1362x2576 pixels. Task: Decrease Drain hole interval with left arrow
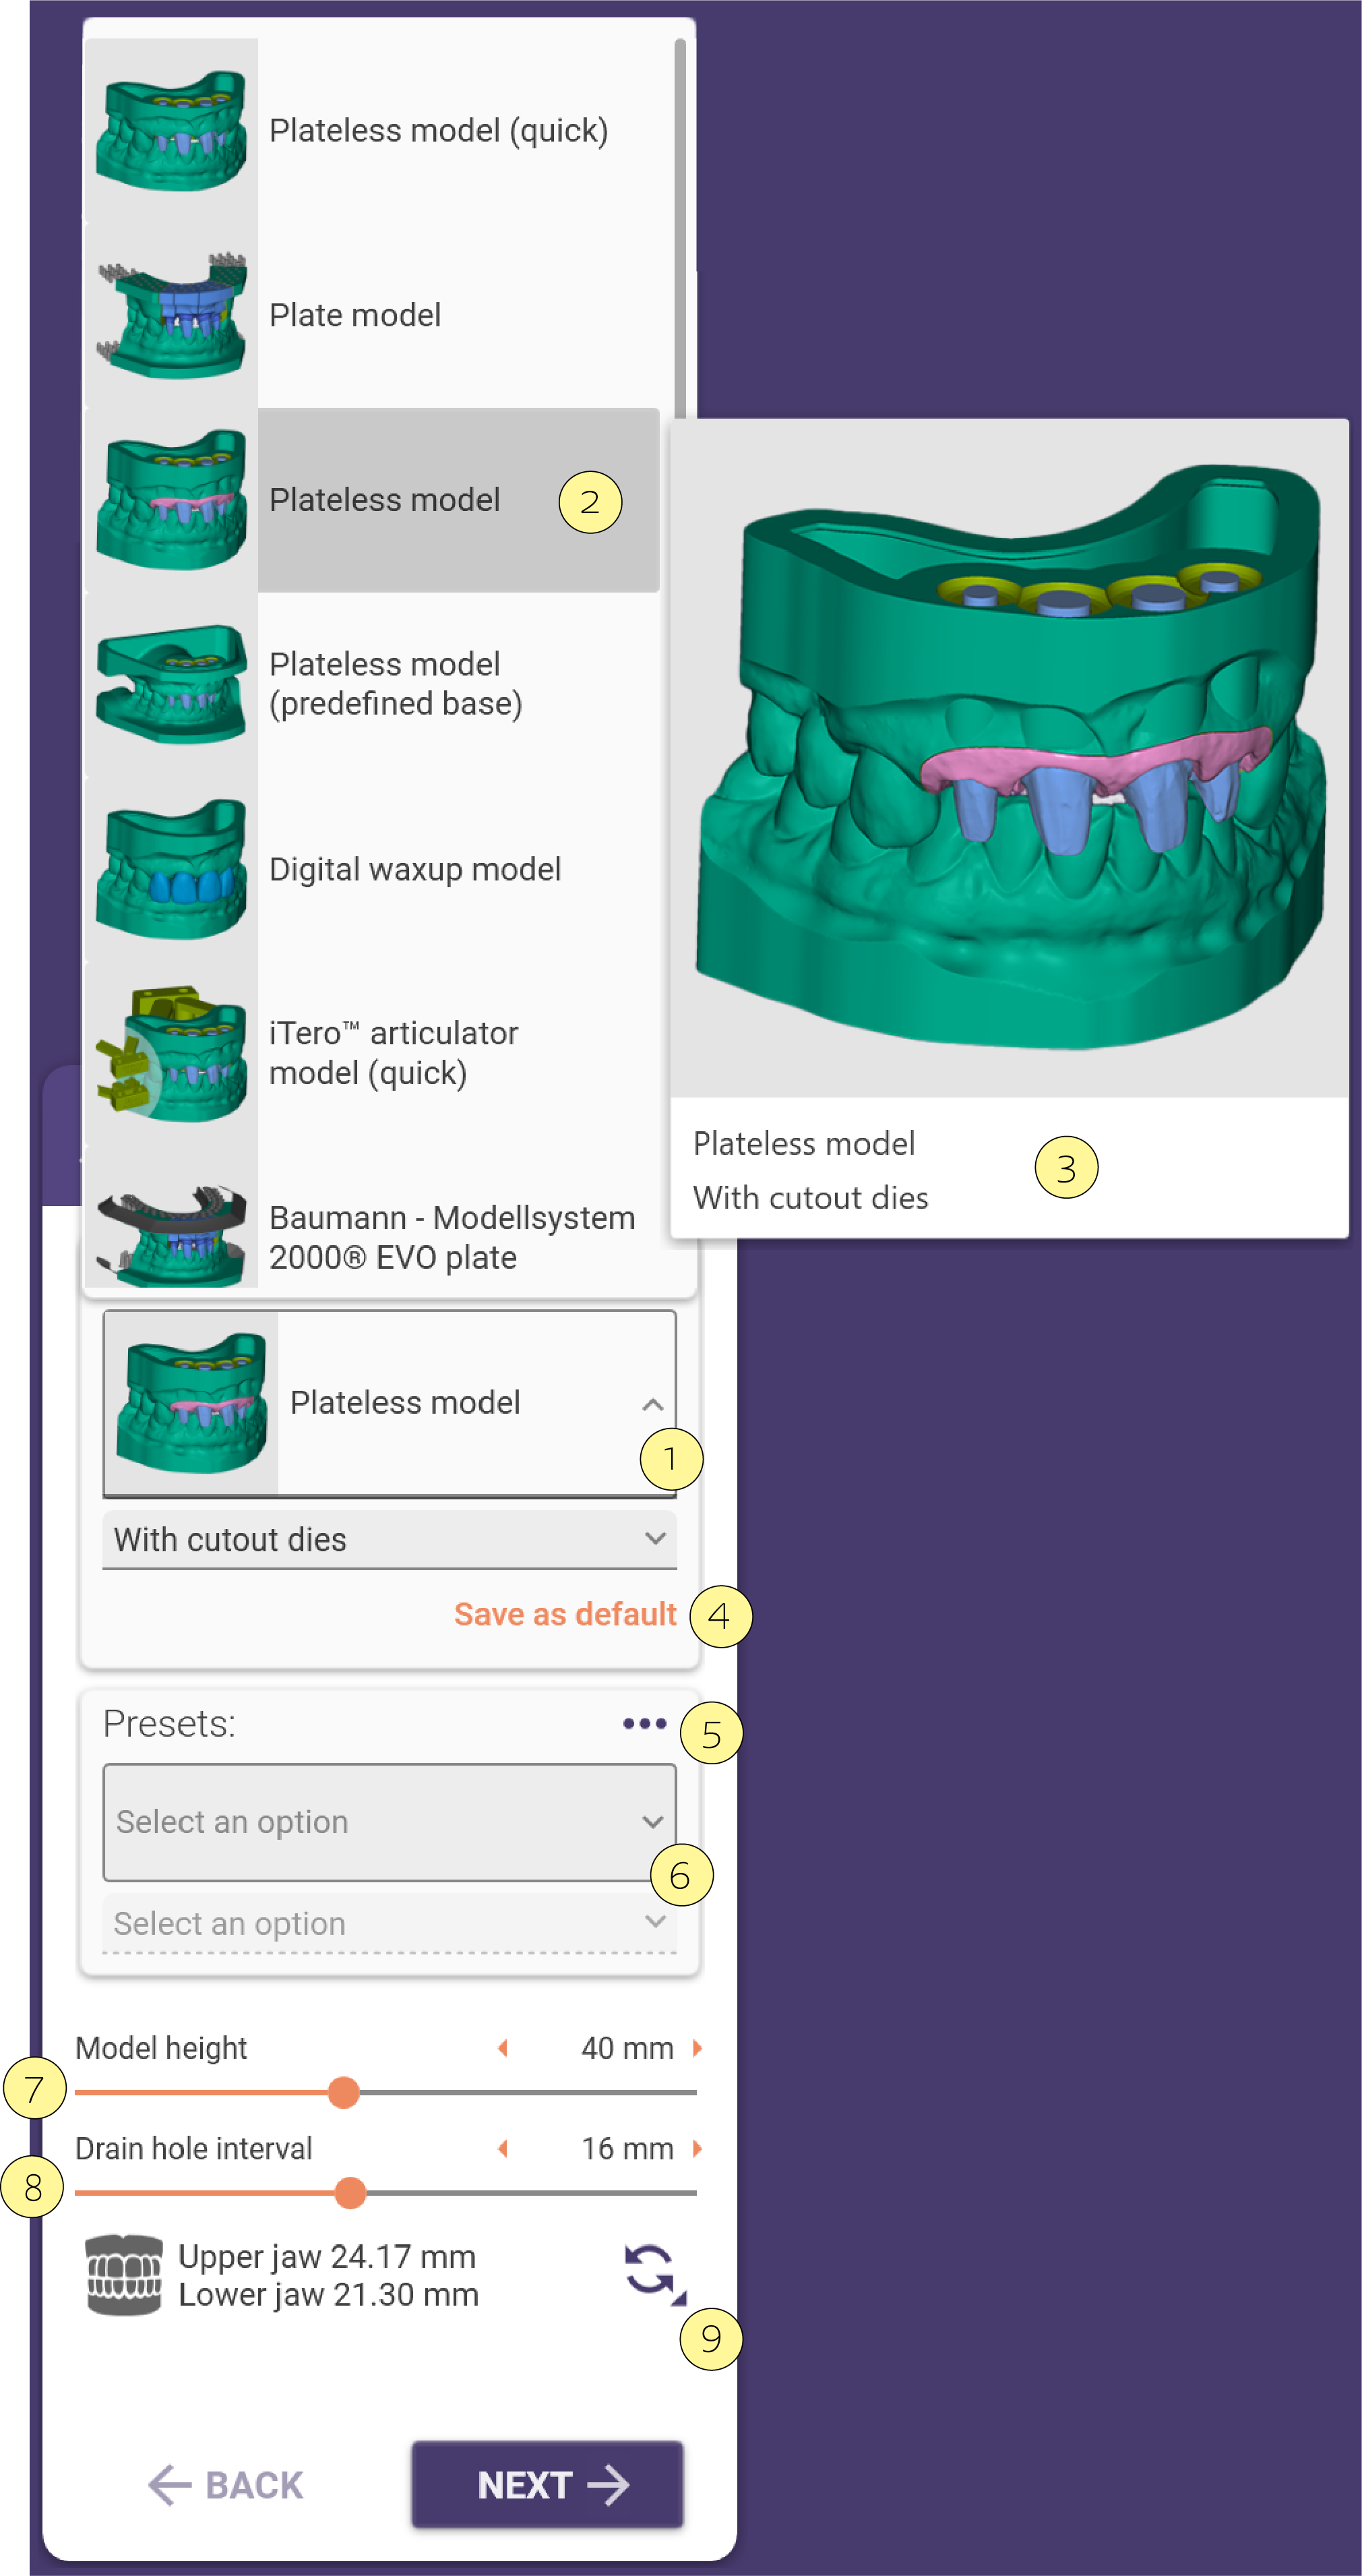tap(503, 2147)
